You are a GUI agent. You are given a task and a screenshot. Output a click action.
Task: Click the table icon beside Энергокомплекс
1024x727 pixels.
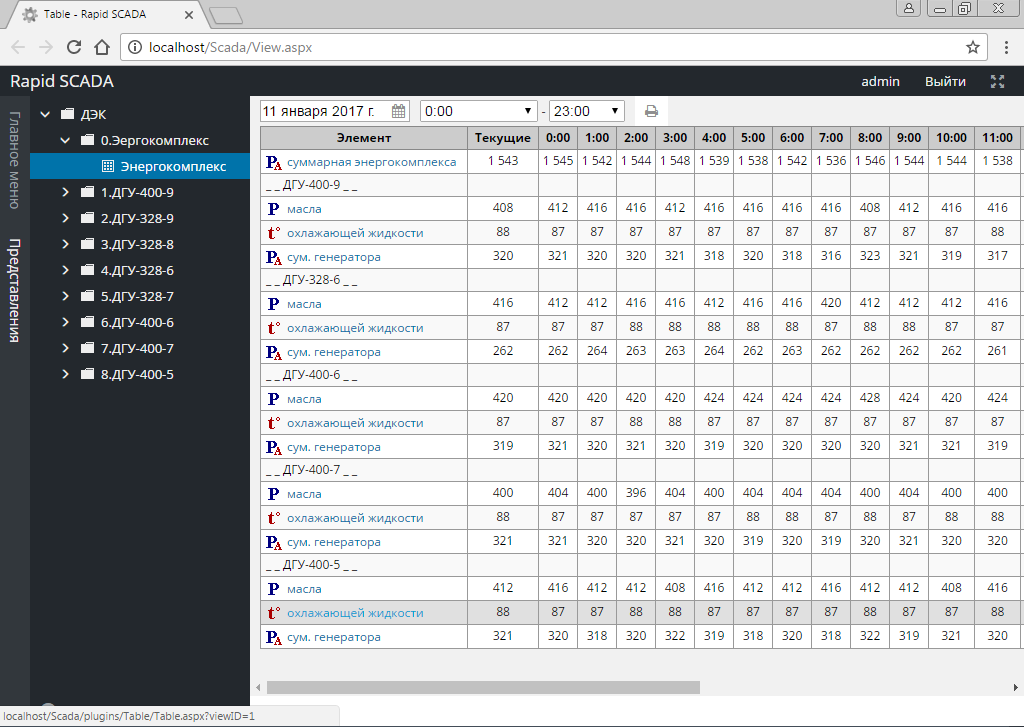(108, 167)
